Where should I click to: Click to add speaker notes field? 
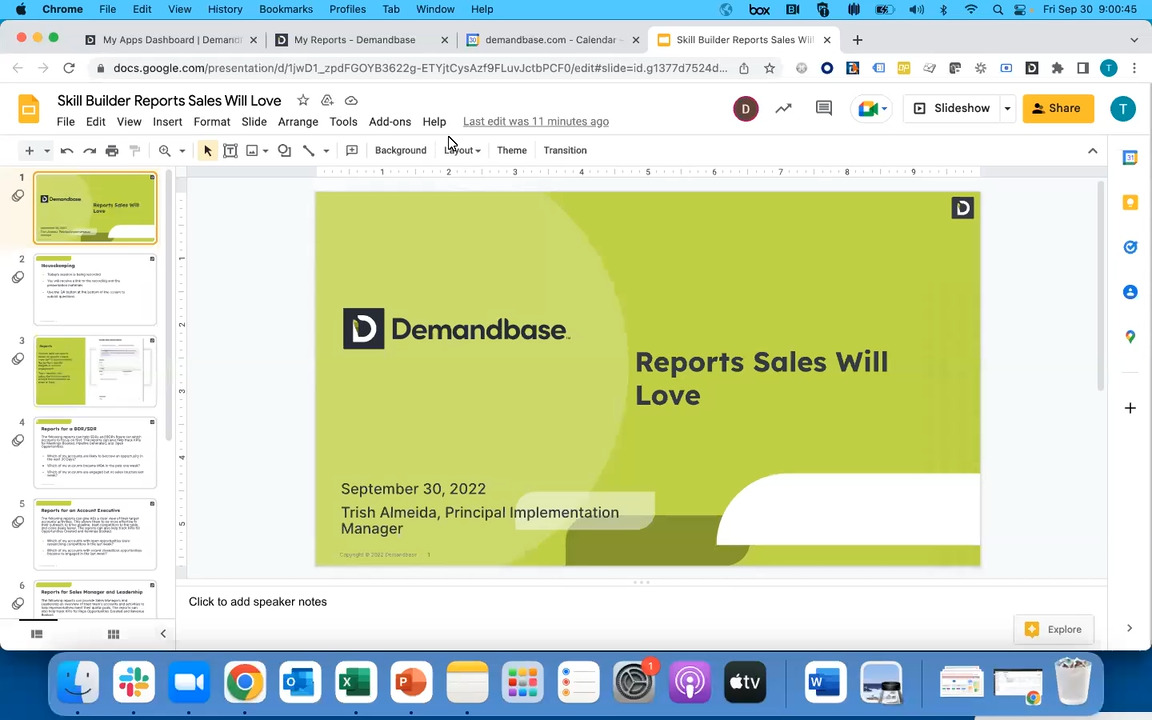pos(641,602)
